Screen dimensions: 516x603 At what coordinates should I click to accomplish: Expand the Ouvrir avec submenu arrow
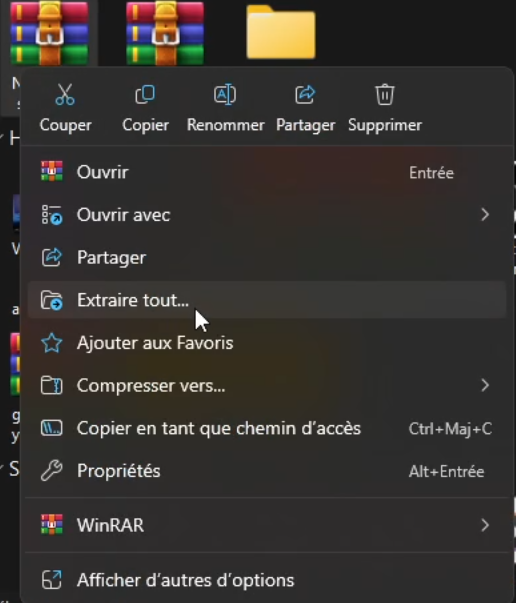point(485,215)
